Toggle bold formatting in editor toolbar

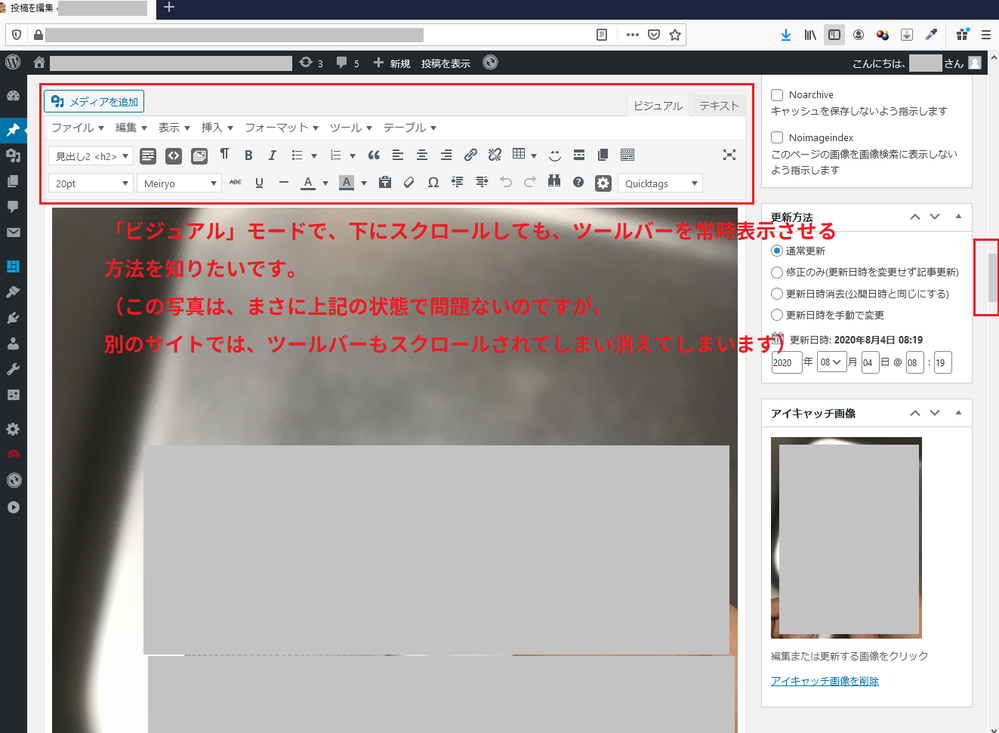coord(248,155)
